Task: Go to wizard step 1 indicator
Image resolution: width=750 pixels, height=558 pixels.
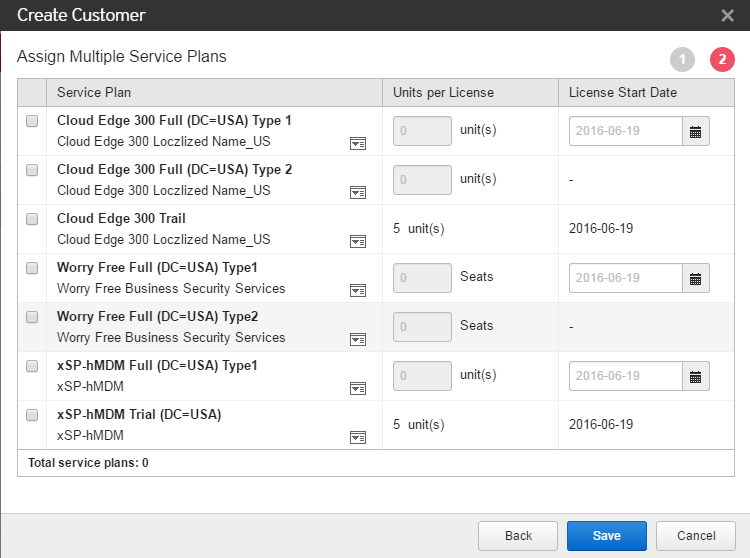Action: point(682,60)
